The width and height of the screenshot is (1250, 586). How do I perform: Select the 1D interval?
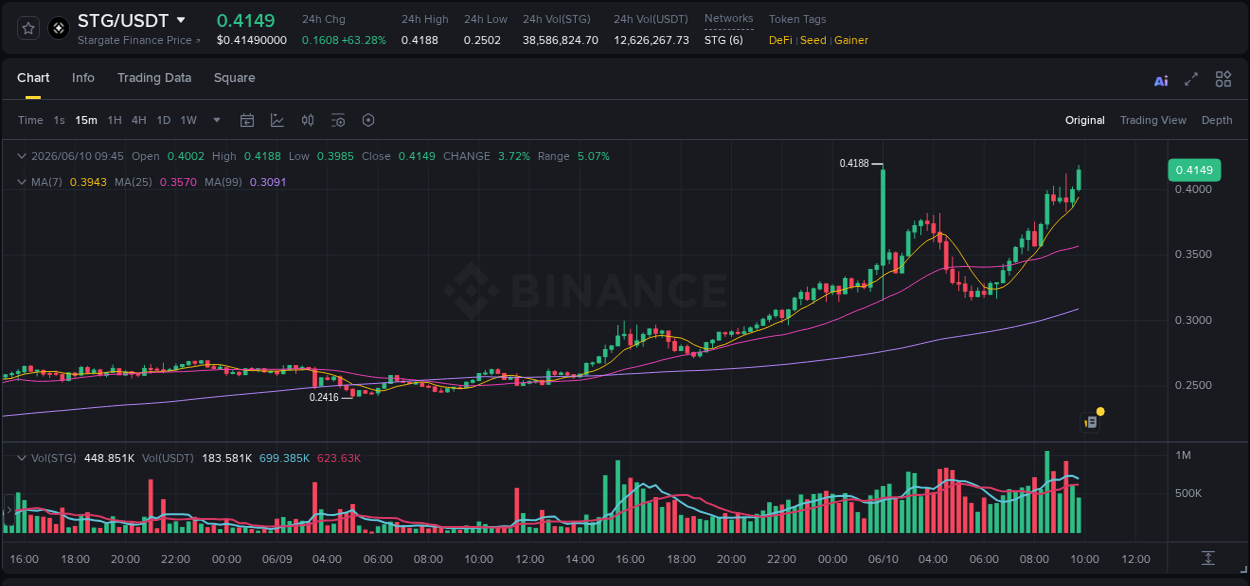(163, 120)
